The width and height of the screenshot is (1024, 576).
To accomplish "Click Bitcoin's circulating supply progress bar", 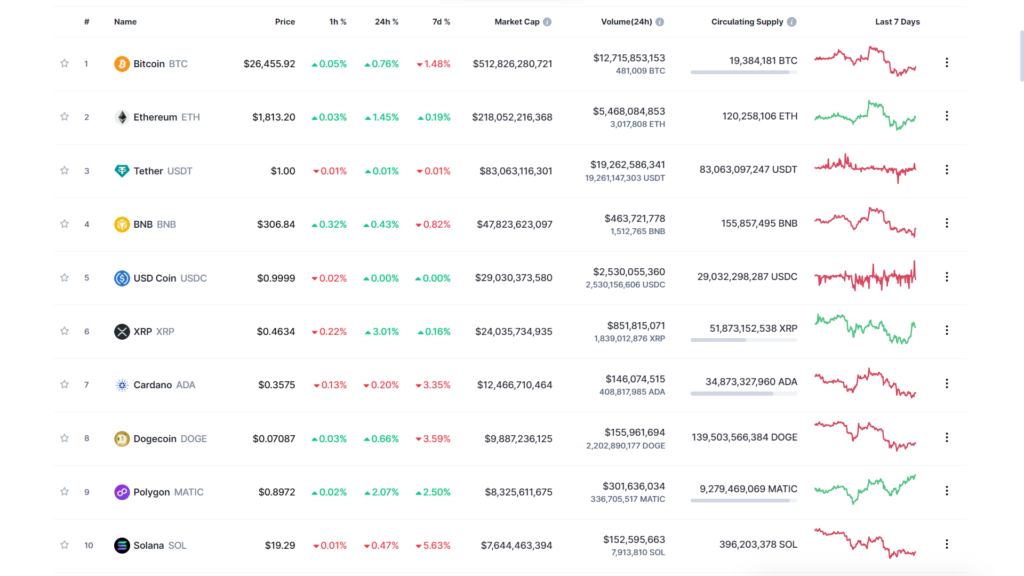I will pos(743,72).
